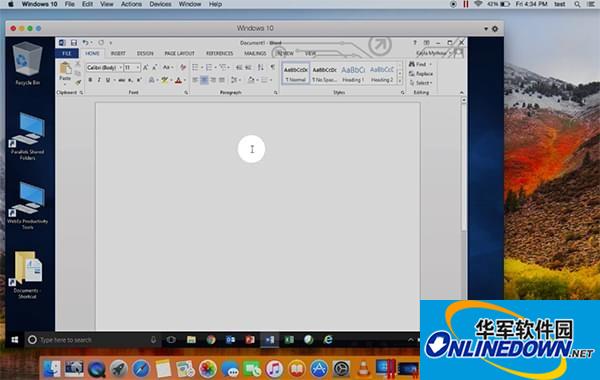
Task: Align text left
Action: click(x=195, y=80)
